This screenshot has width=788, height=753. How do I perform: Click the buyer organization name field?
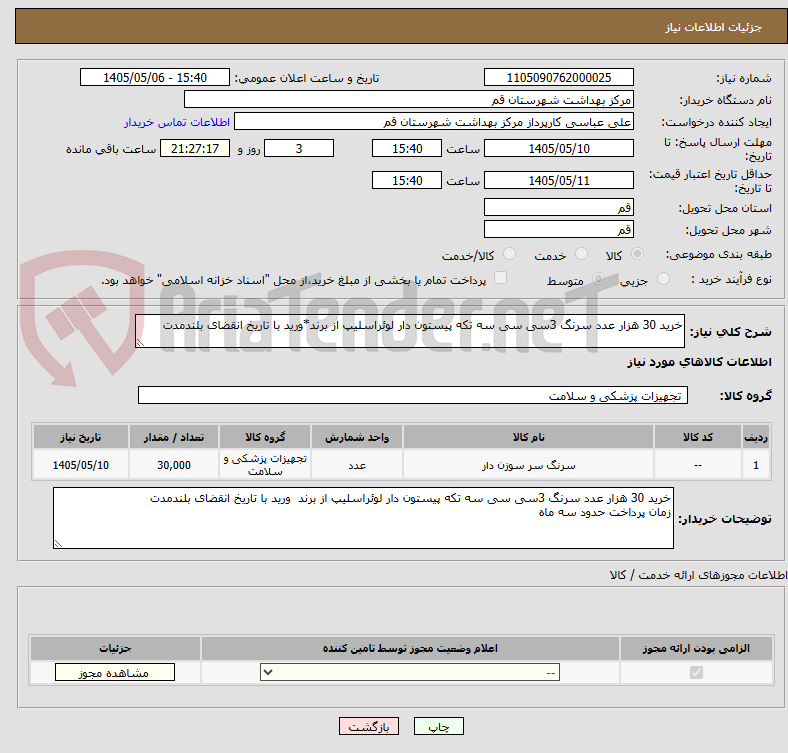coord(409,100)
